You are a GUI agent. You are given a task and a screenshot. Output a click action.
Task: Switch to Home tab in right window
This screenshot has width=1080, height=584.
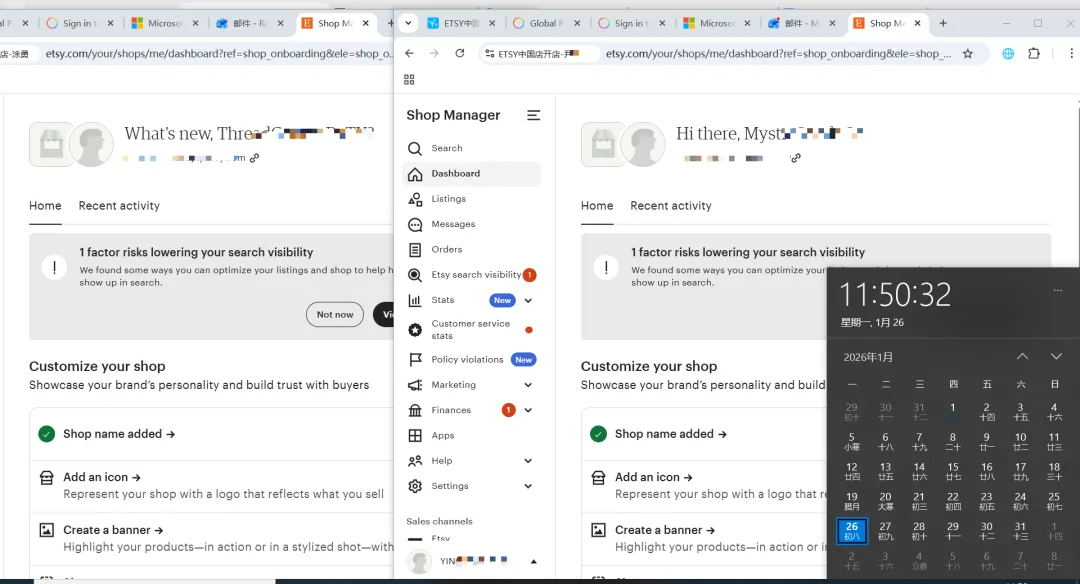596,206
